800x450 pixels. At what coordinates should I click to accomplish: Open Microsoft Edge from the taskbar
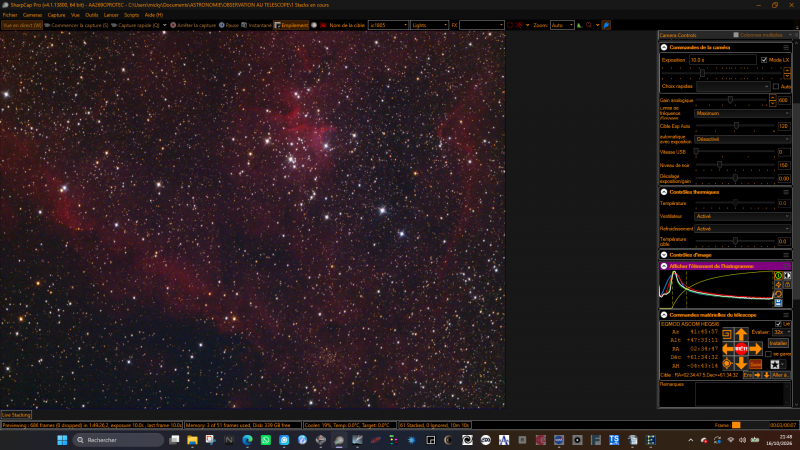tap(247, 440)
